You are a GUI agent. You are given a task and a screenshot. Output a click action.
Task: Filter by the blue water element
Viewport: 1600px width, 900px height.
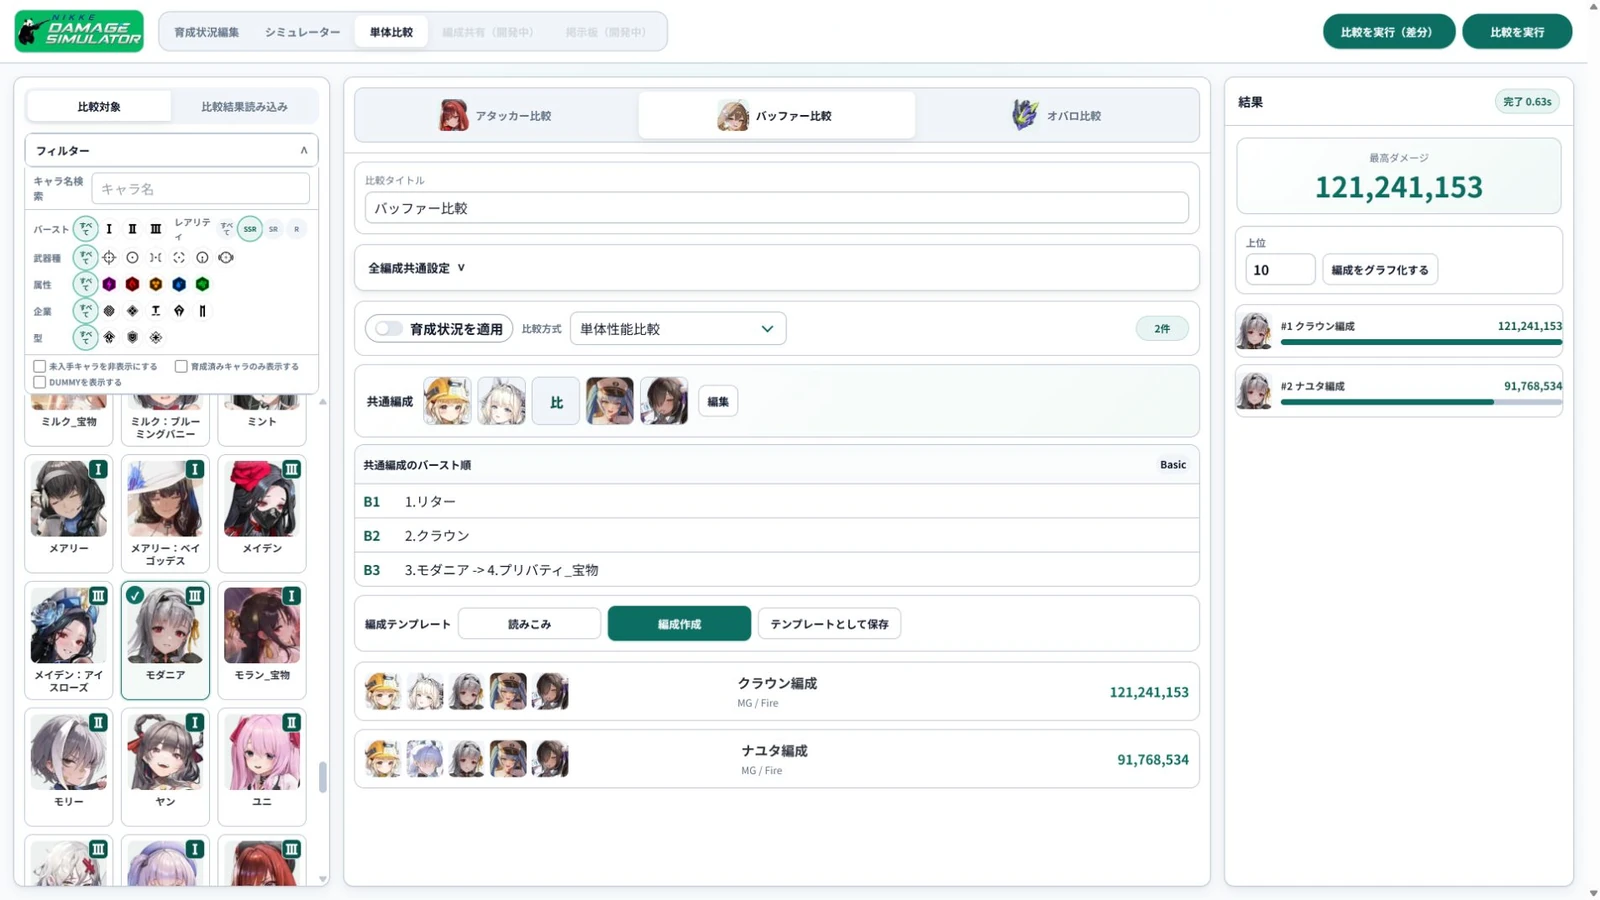pyautogui.click(x=179, y=284)
